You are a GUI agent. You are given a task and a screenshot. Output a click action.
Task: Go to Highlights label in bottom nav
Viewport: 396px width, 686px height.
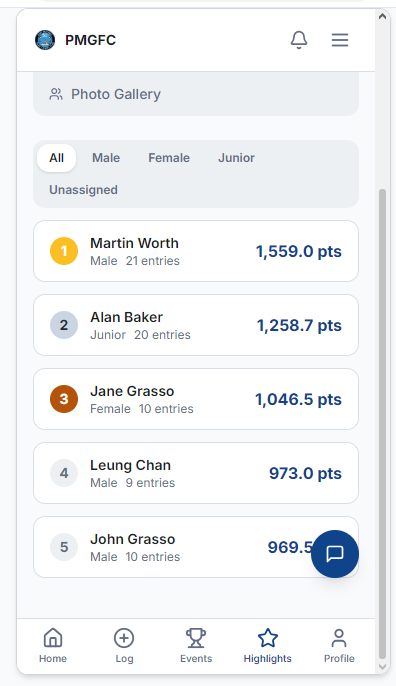point(268,659)
